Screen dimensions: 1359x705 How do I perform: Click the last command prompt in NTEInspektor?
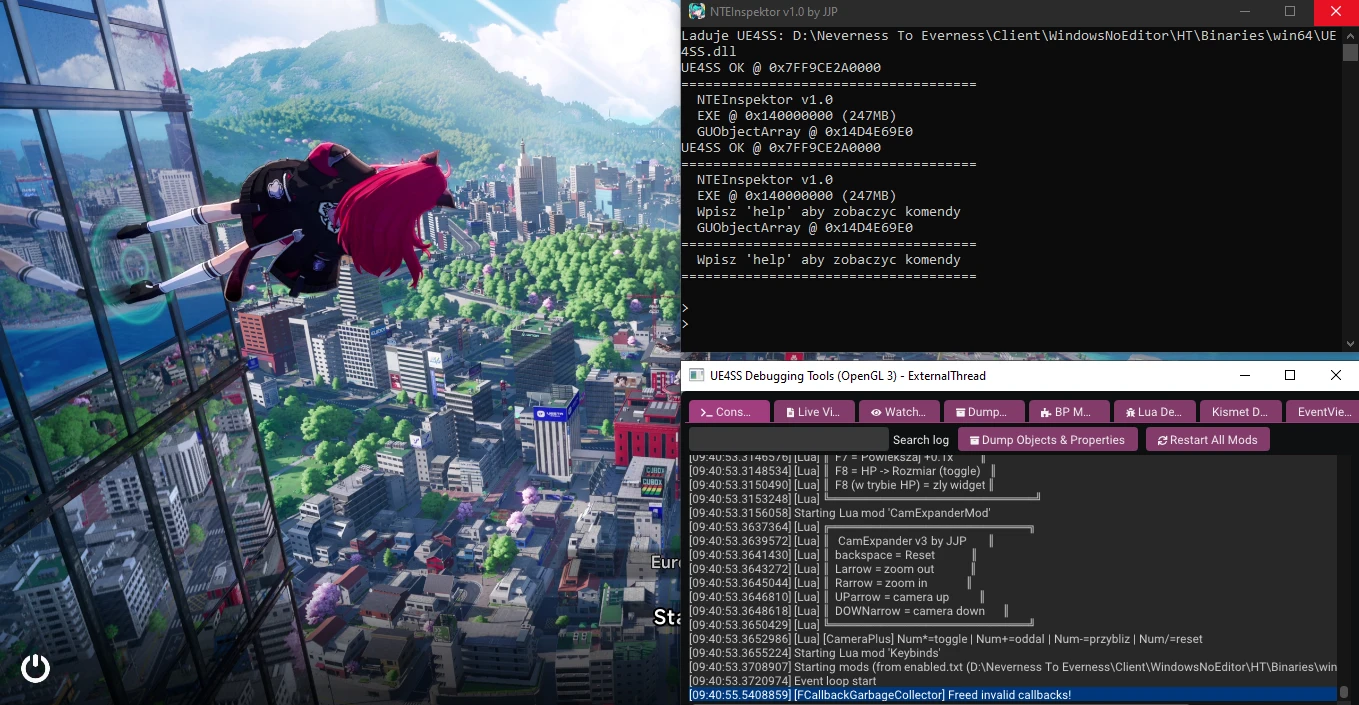(685, 324)
